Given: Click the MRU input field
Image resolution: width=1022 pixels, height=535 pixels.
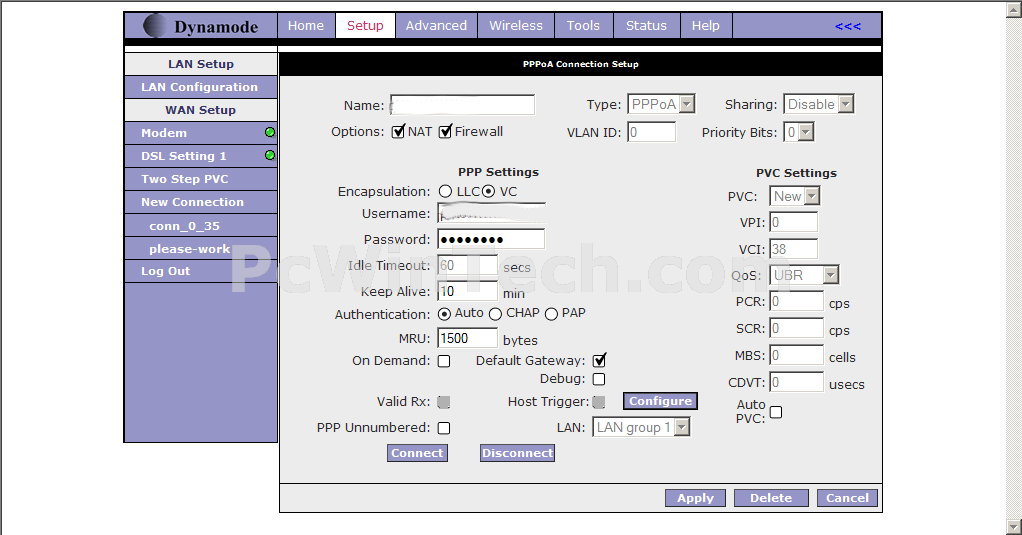Looking at the screenshot, I should pyautogui.click(x=467, y=338).
